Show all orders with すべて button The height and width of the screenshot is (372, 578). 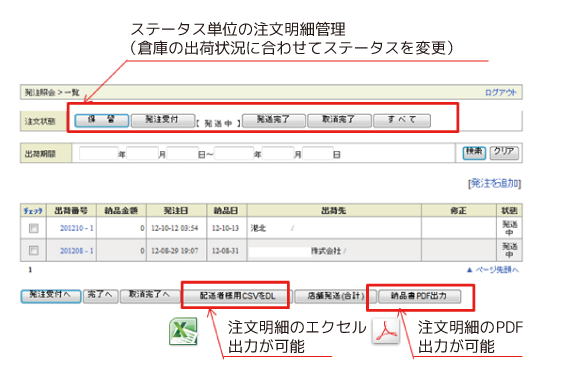point(402,120)
